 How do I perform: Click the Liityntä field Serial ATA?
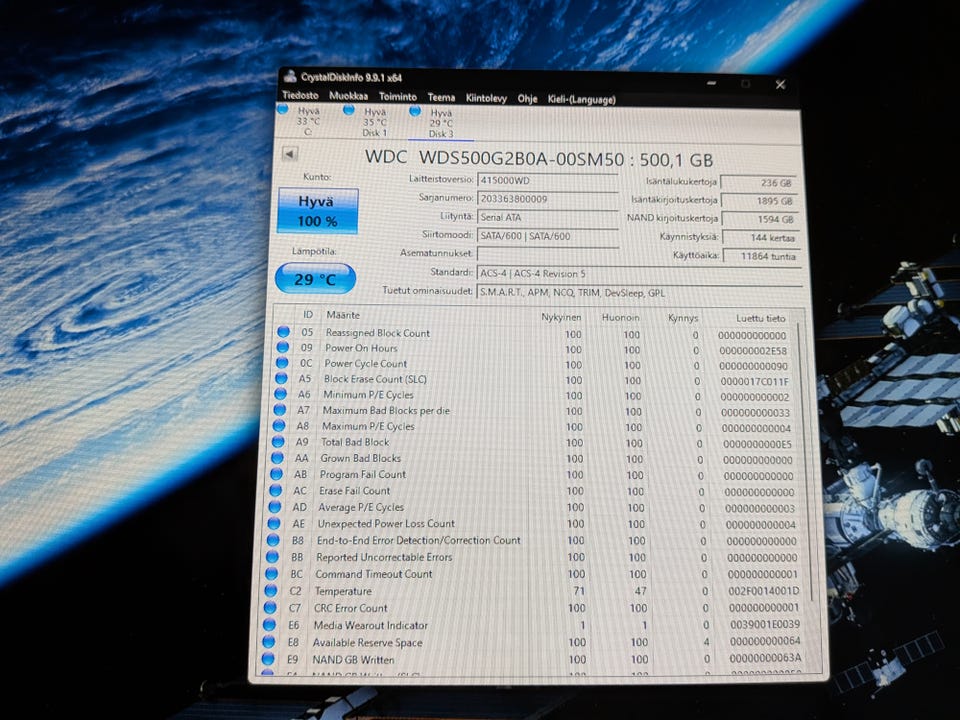click(547, 217)
